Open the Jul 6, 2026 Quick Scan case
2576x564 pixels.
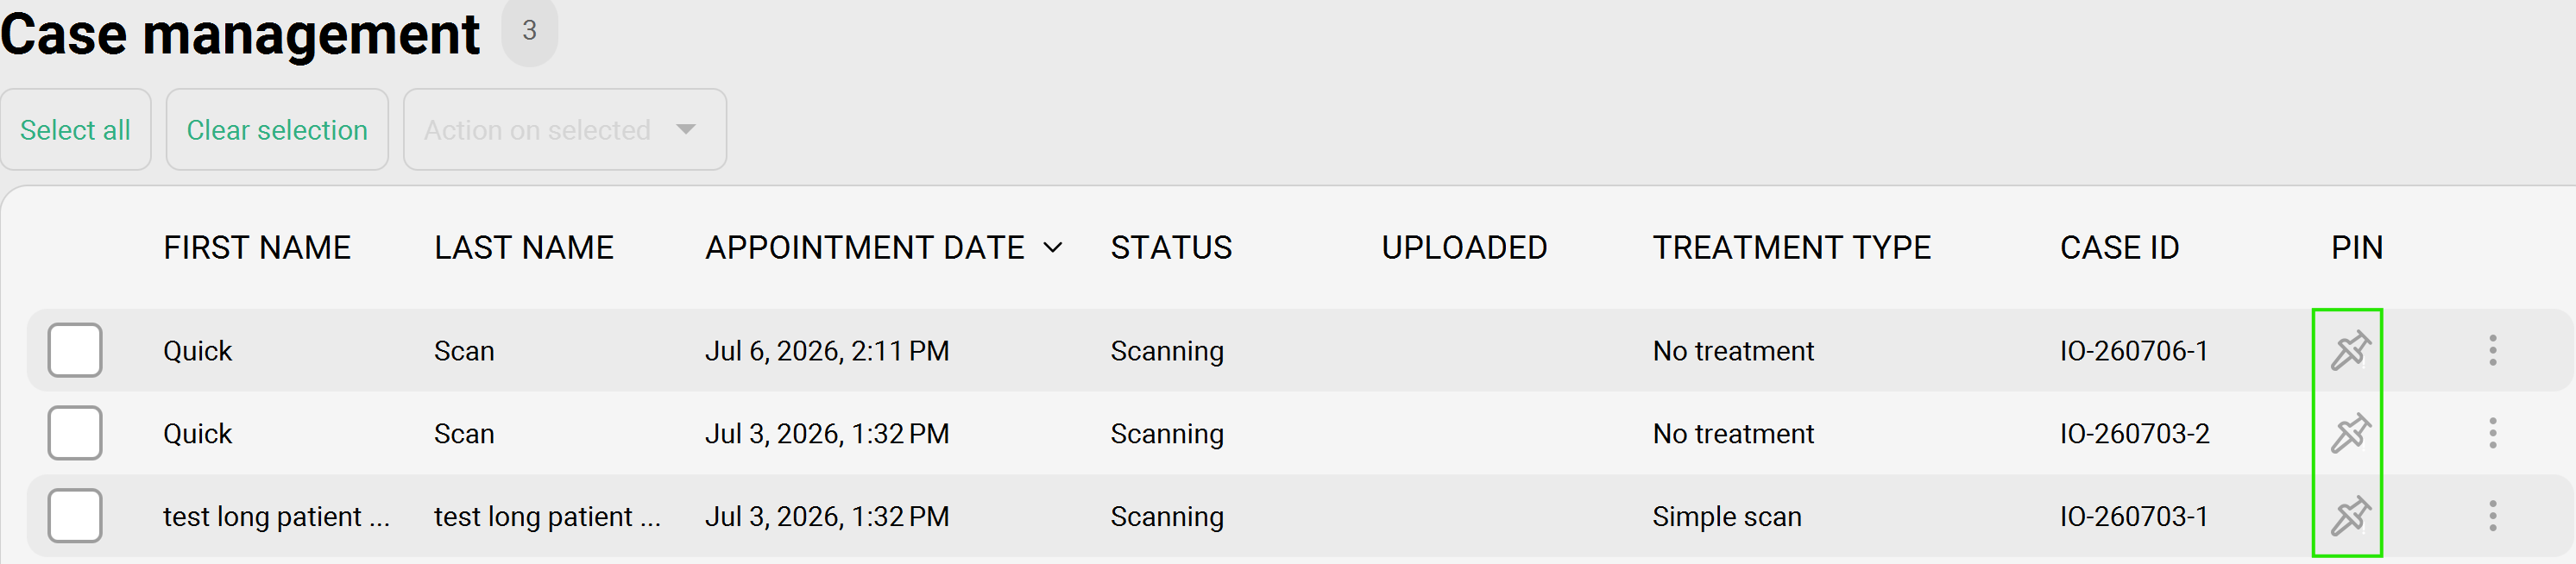pyautogui.click(x=1298, y=350)
